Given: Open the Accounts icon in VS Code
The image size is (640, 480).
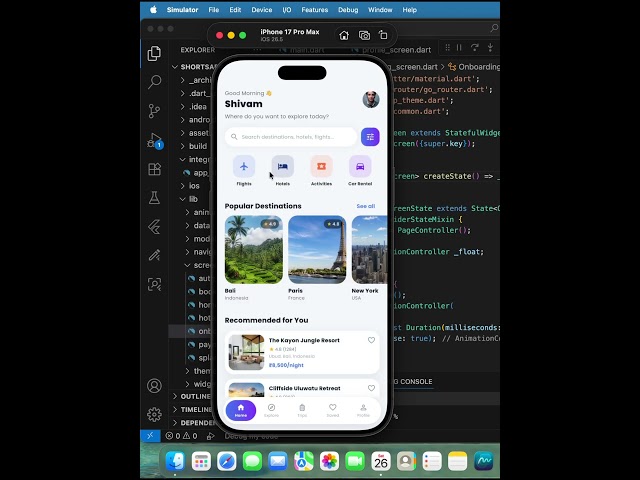Looking at the screenshot, I should click(154, 386).
